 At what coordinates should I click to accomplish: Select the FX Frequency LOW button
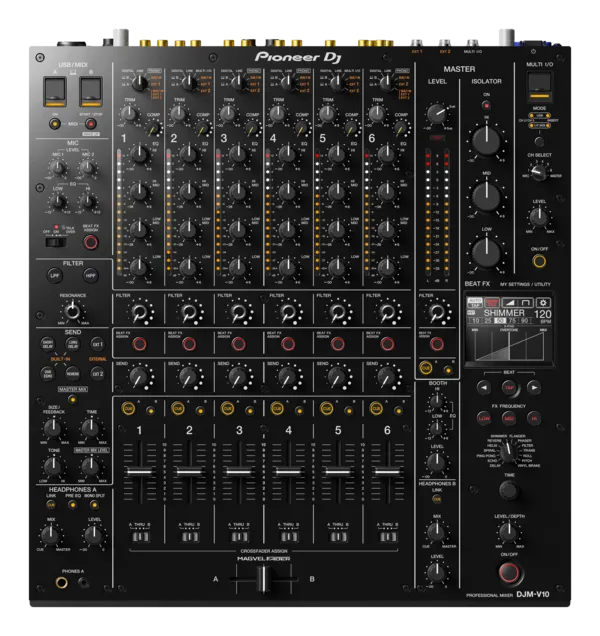[x=484, y=418]
